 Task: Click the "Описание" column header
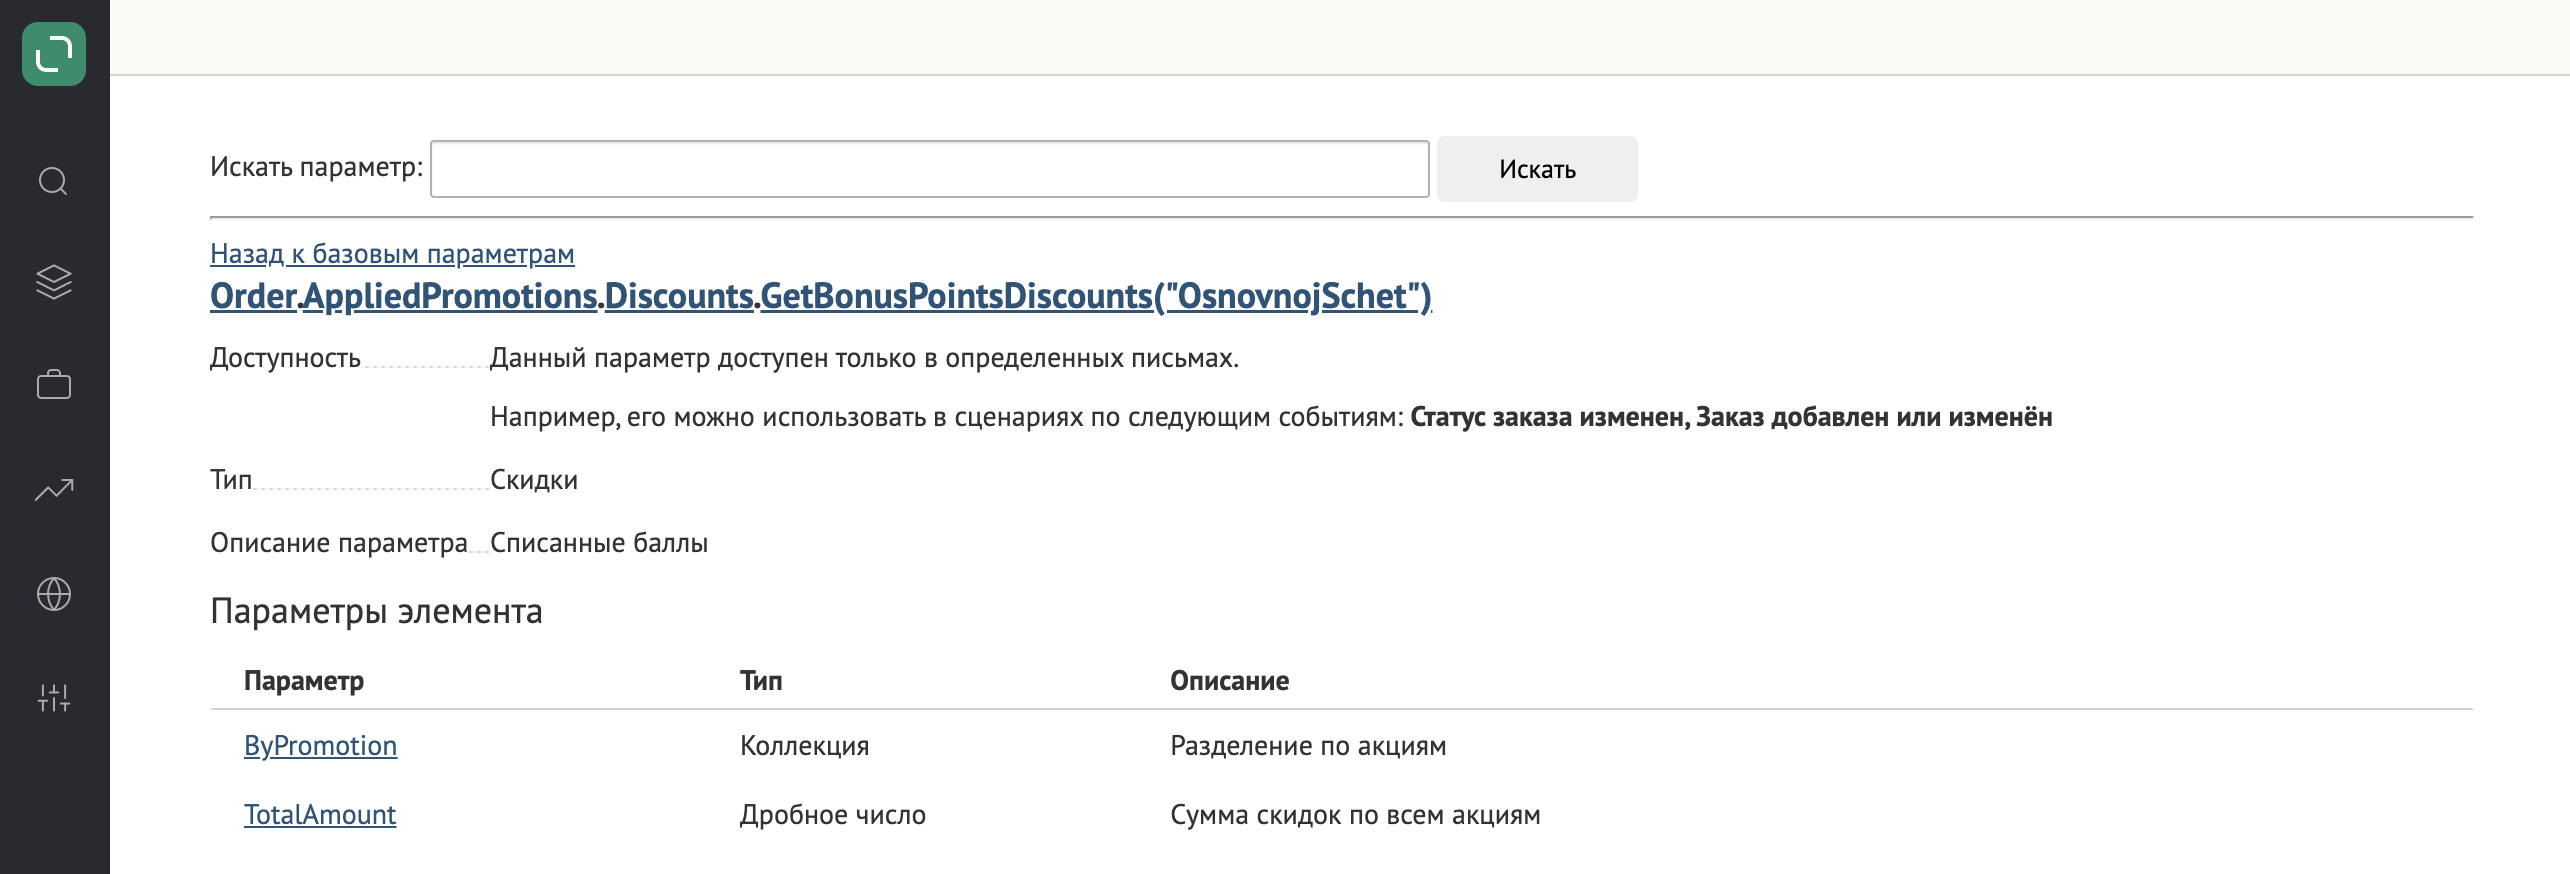pyautogui.click(x=1229, y=681)
